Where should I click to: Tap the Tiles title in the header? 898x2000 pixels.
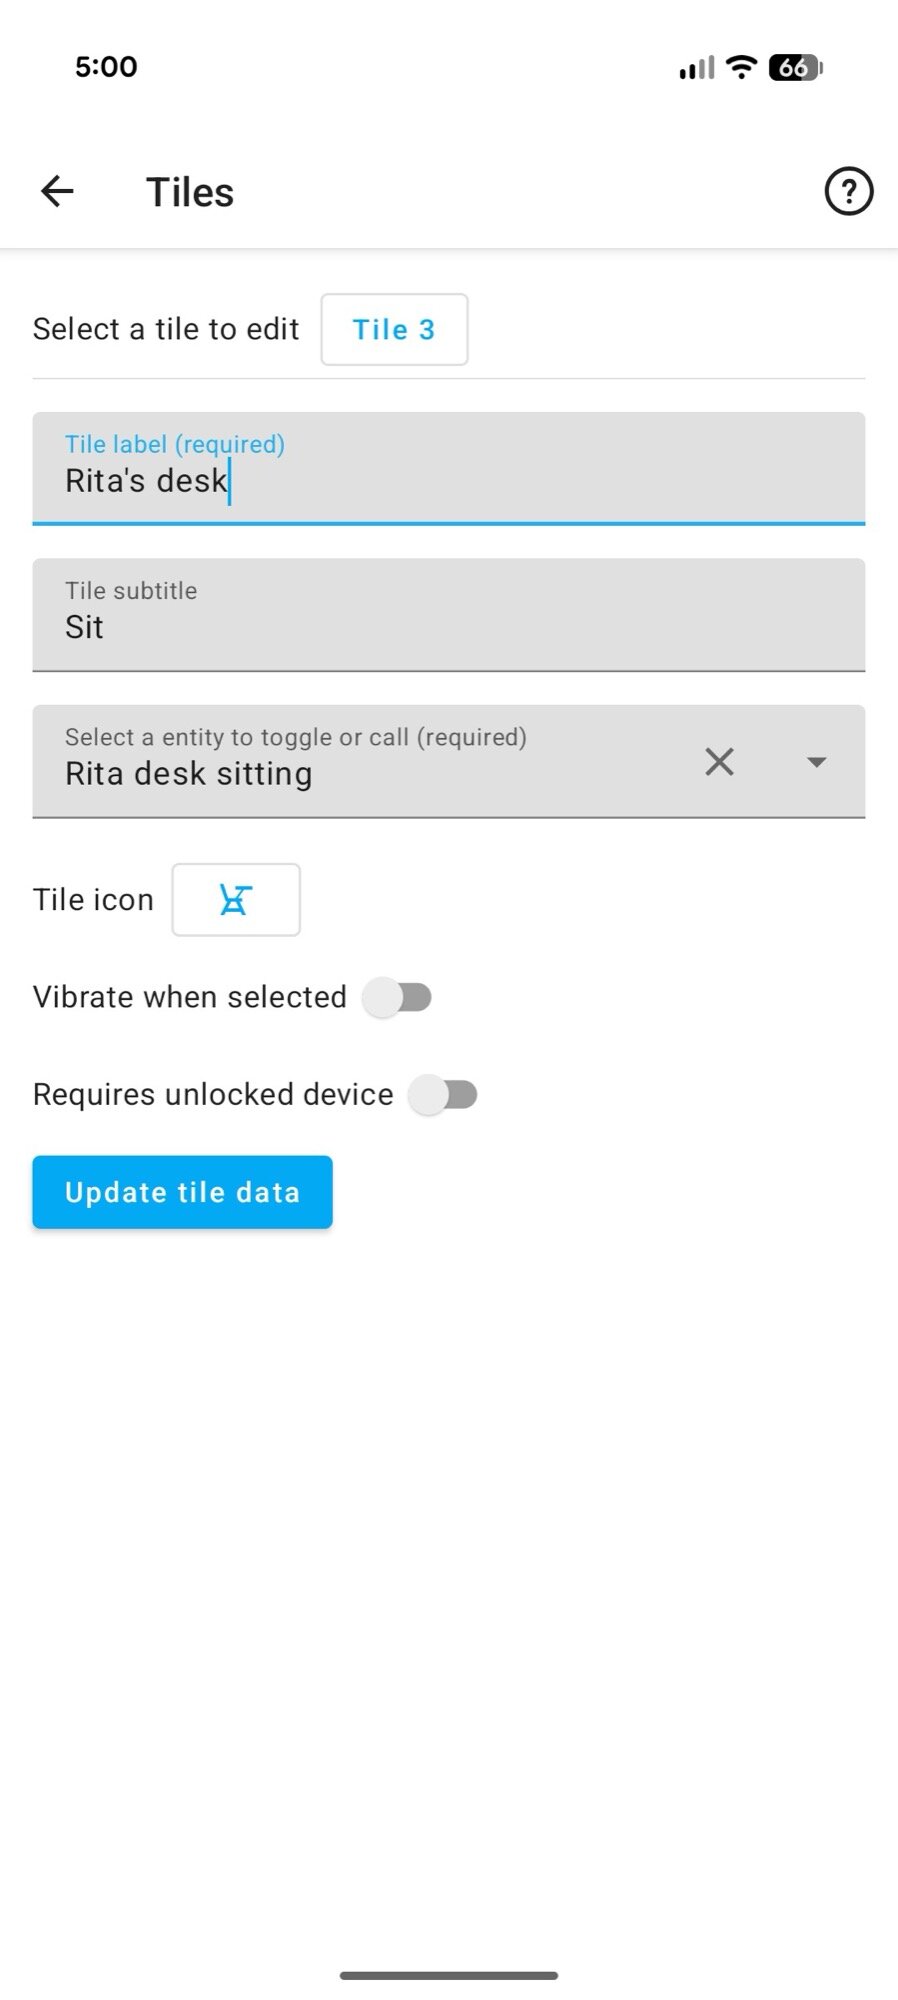pyautogui.click(x=190, y=191)
